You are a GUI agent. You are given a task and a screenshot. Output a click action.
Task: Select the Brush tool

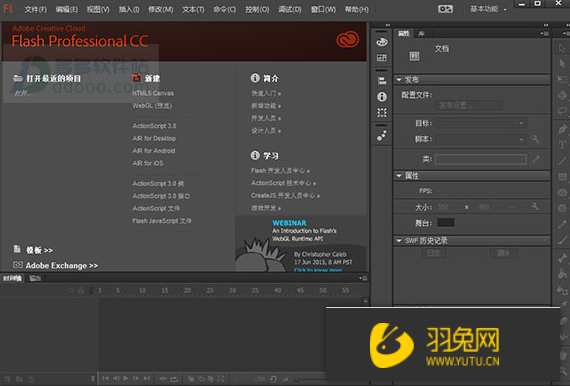point(562,240)
